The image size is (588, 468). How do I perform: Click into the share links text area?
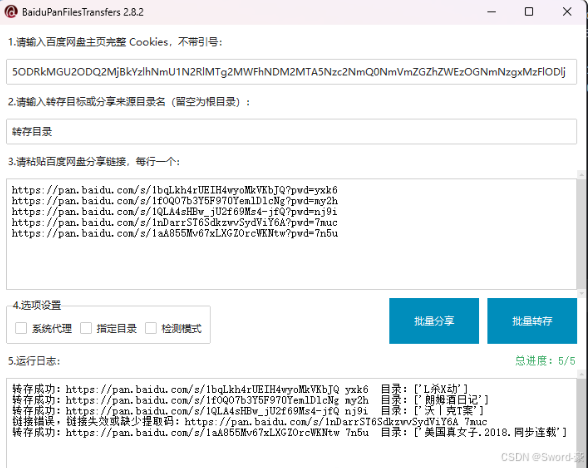(x=291, y=234)
